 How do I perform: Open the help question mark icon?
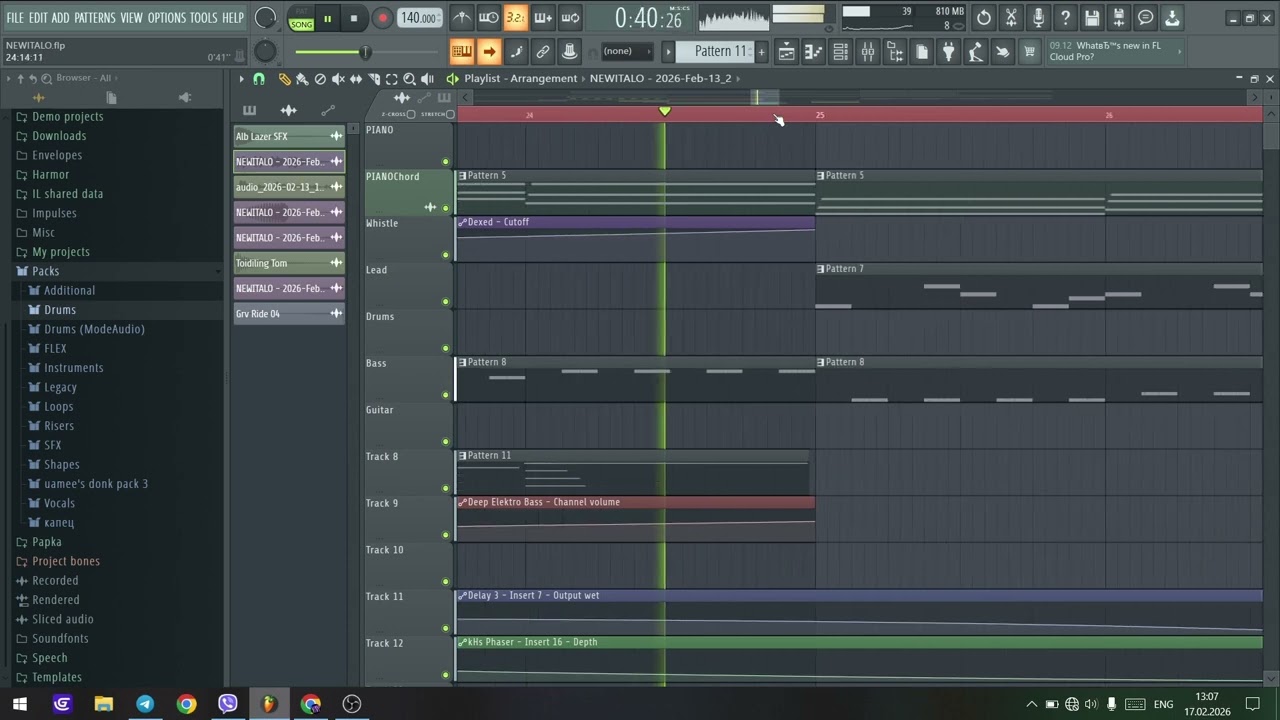click(x=1065, y=17)
